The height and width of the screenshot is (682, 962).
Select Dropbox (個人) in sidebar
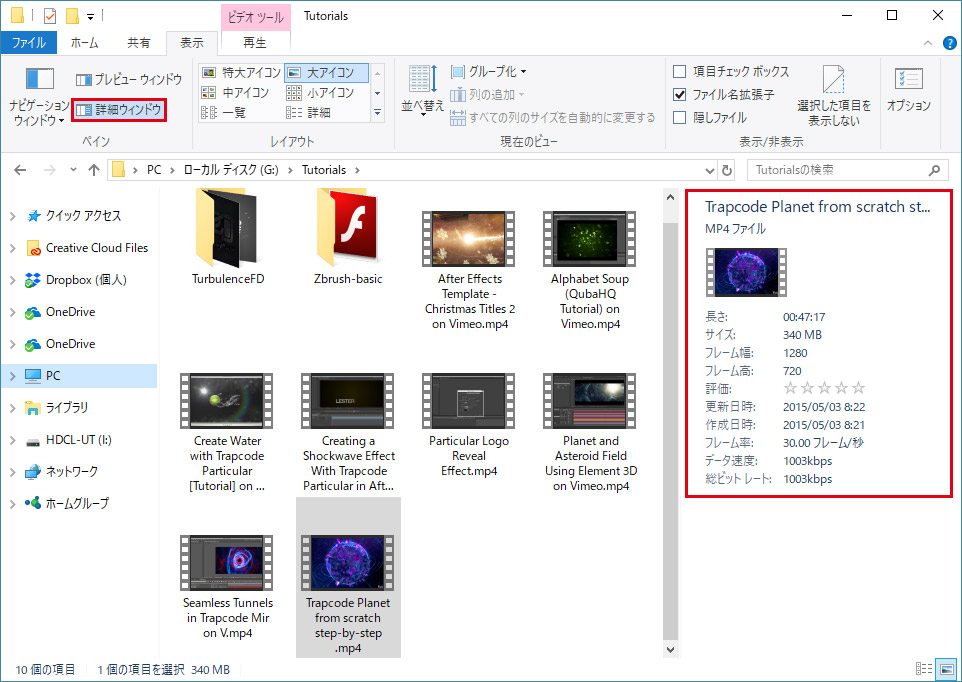86,280
